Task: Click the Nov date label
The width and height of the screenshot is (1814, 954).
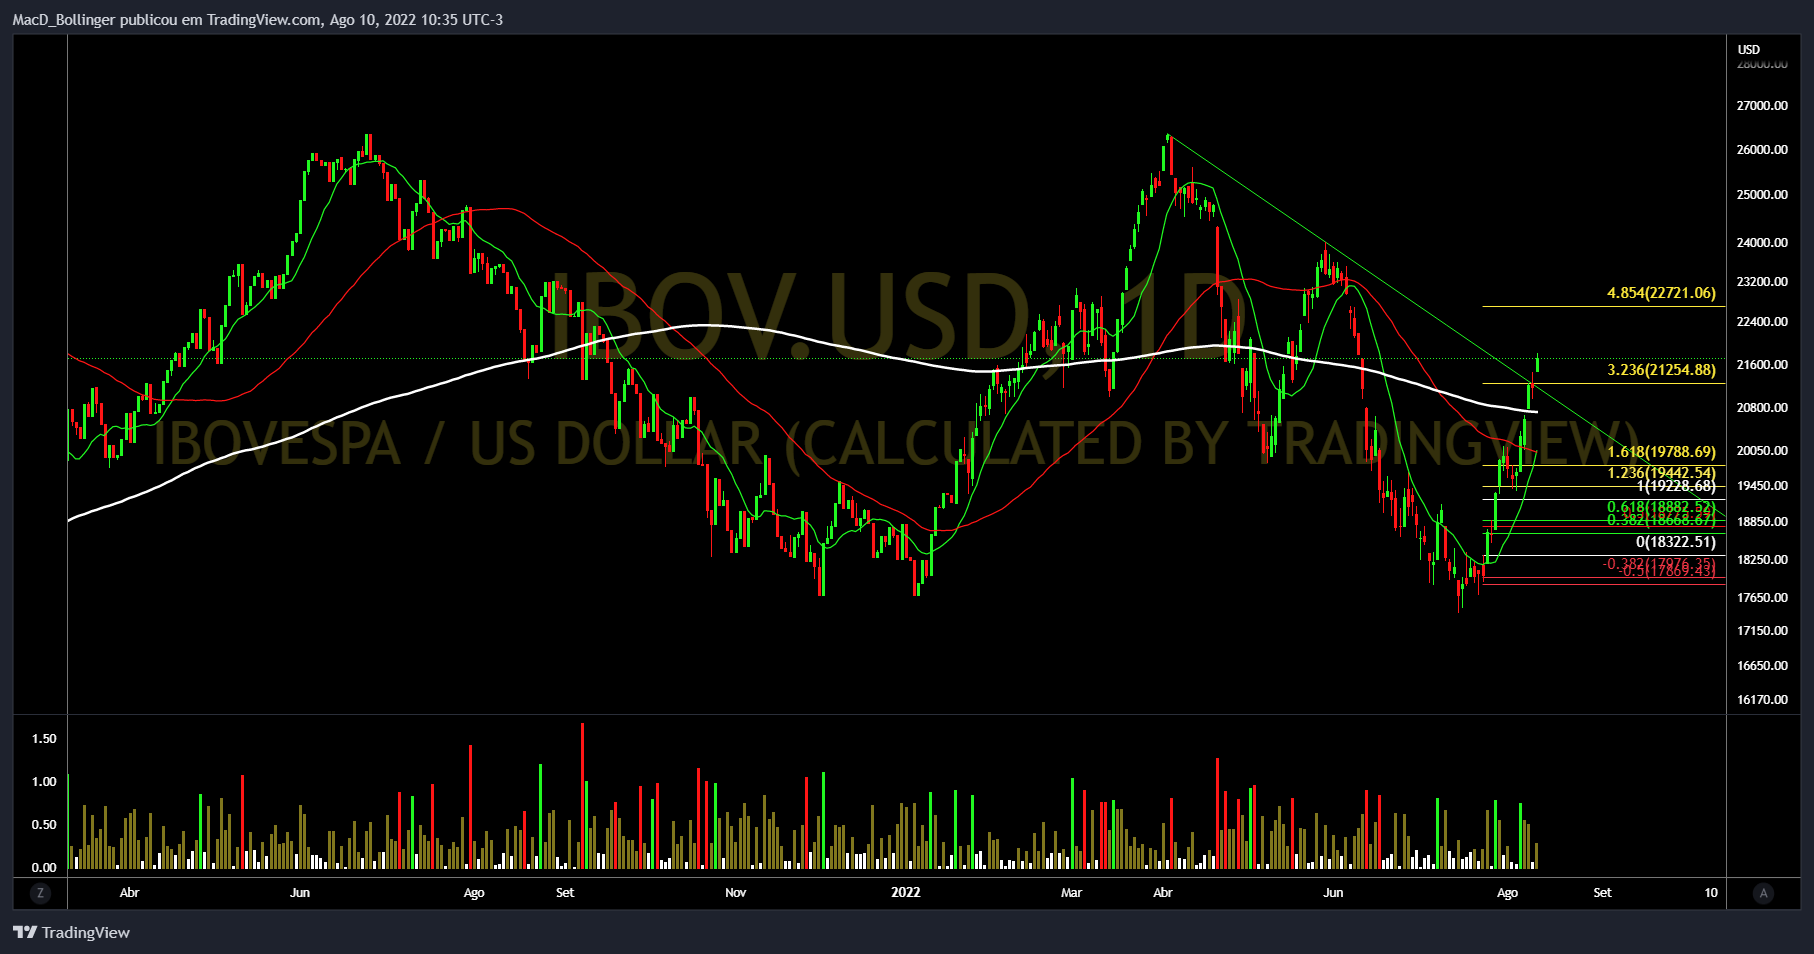Action: point(735,893)
